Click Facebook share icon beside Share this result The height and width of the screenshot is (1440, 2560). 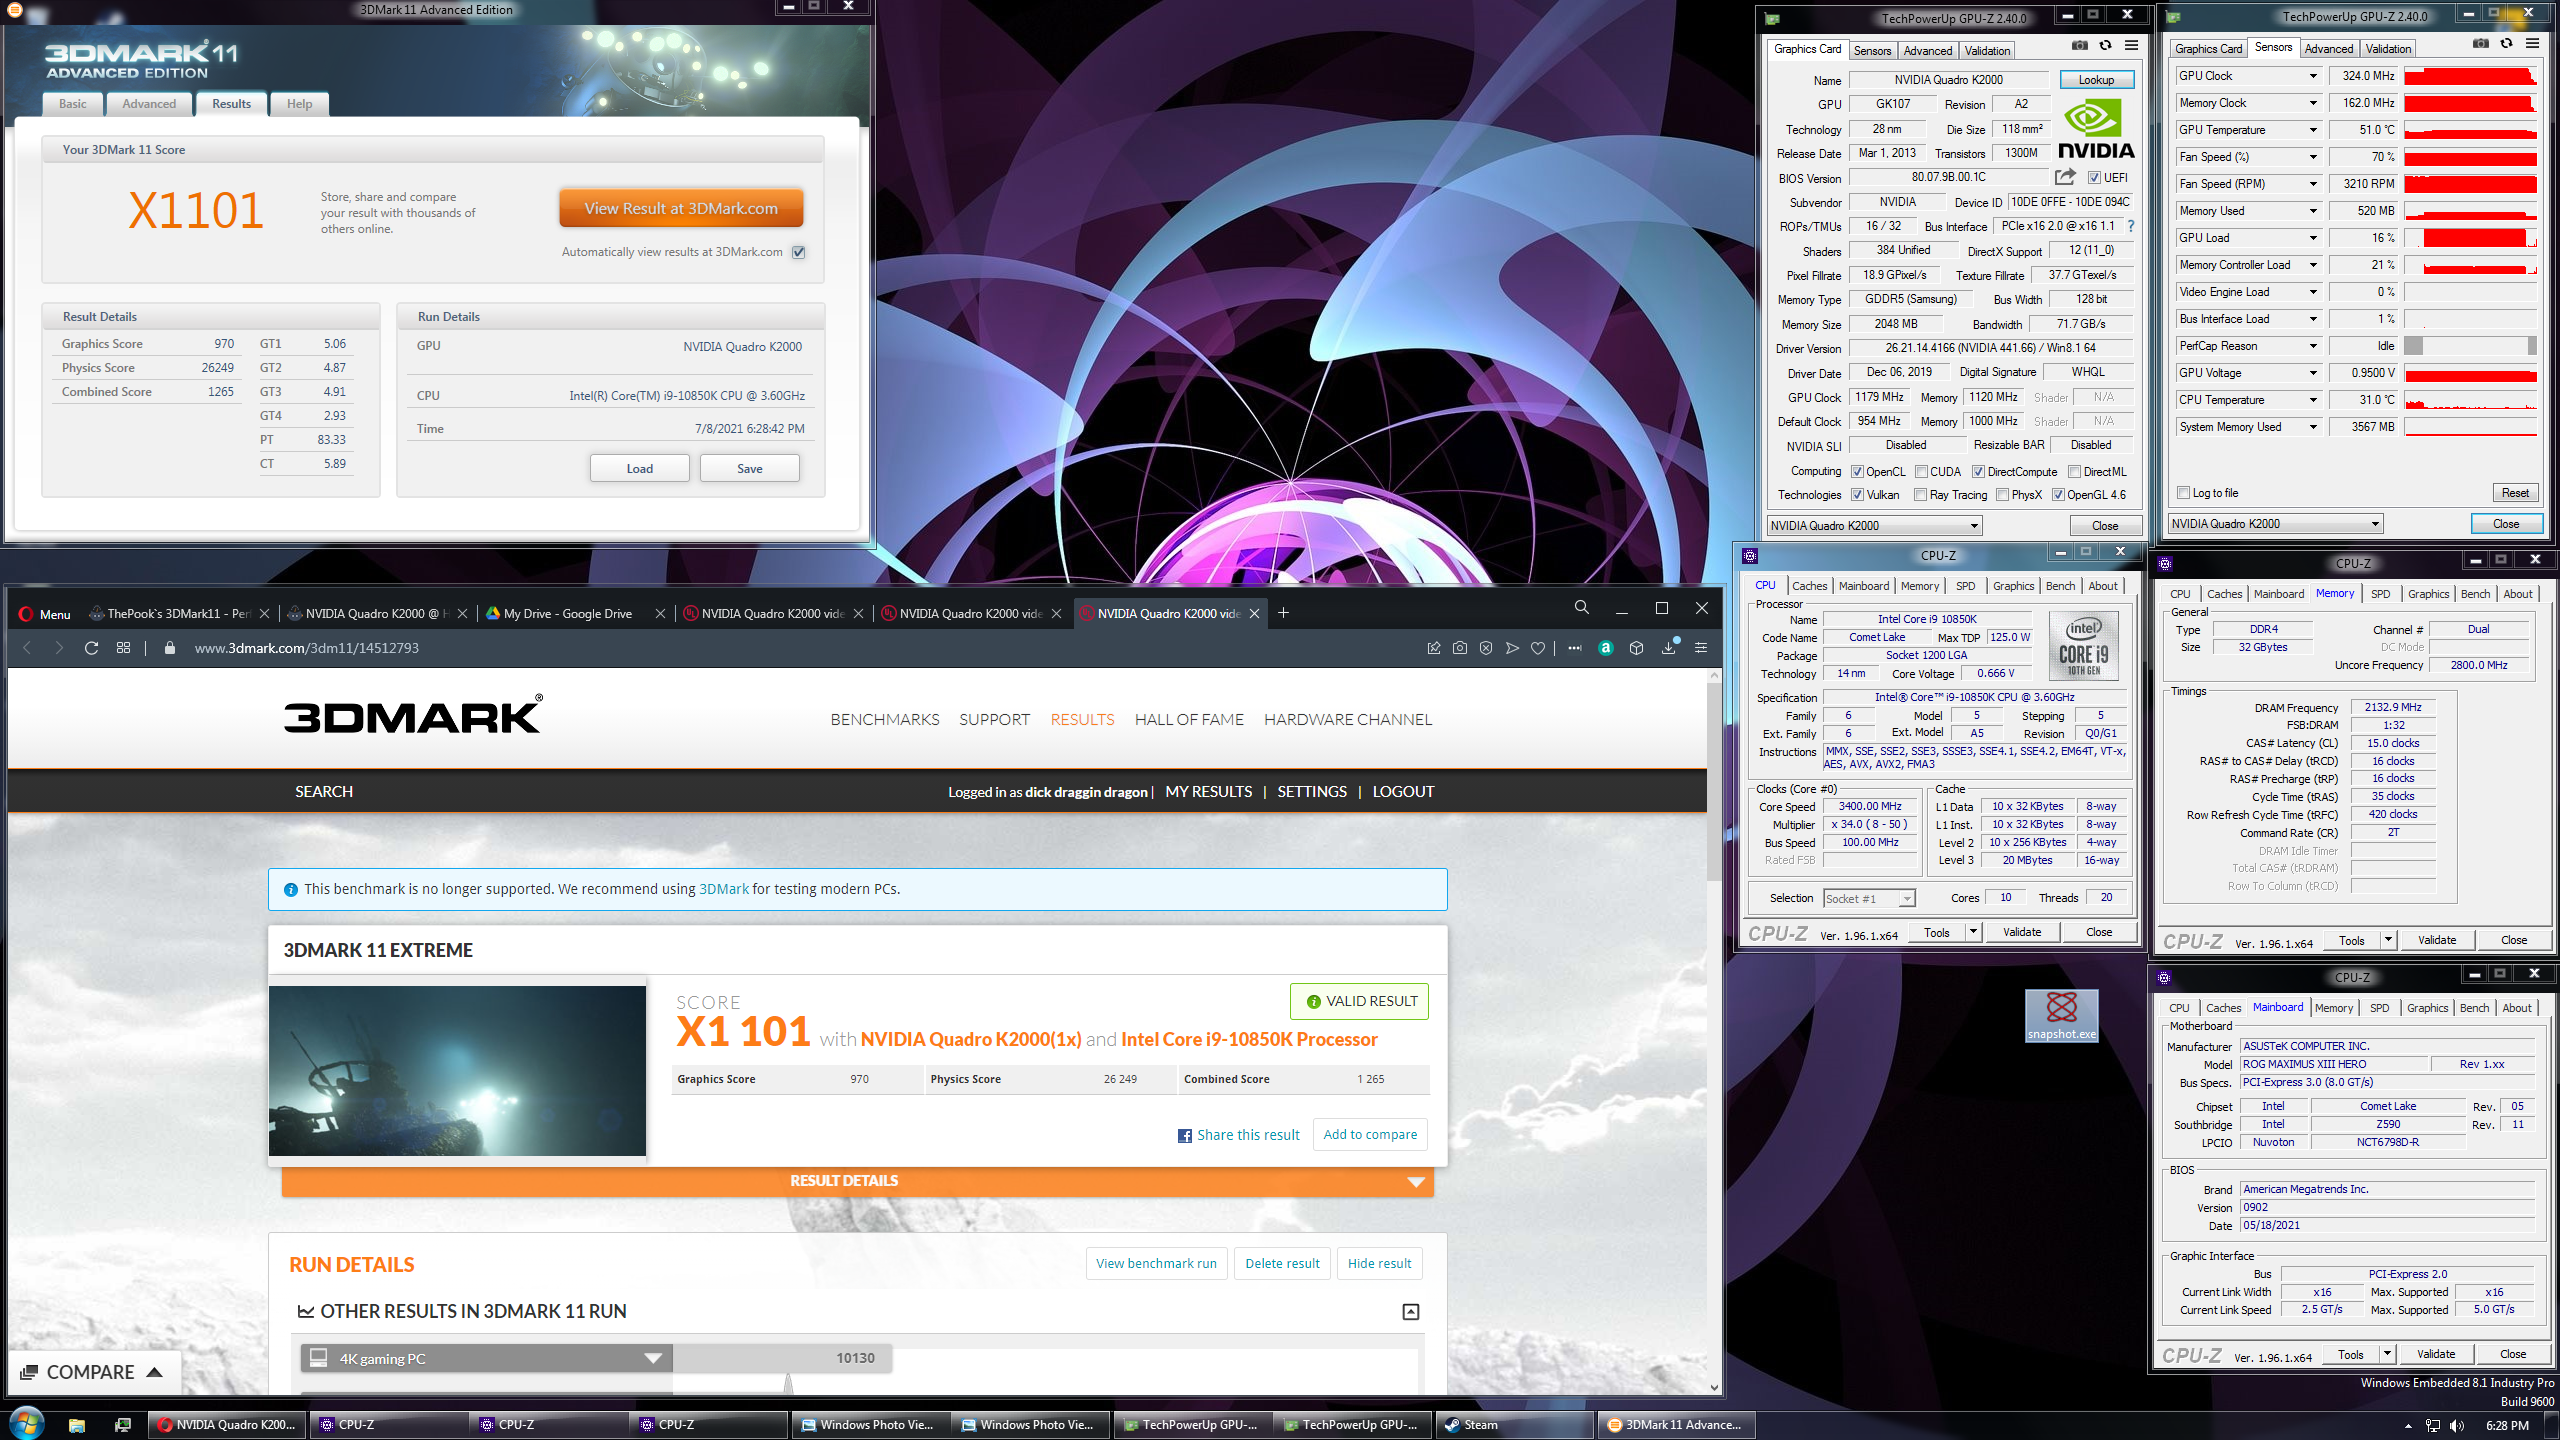(1185, 1136)
